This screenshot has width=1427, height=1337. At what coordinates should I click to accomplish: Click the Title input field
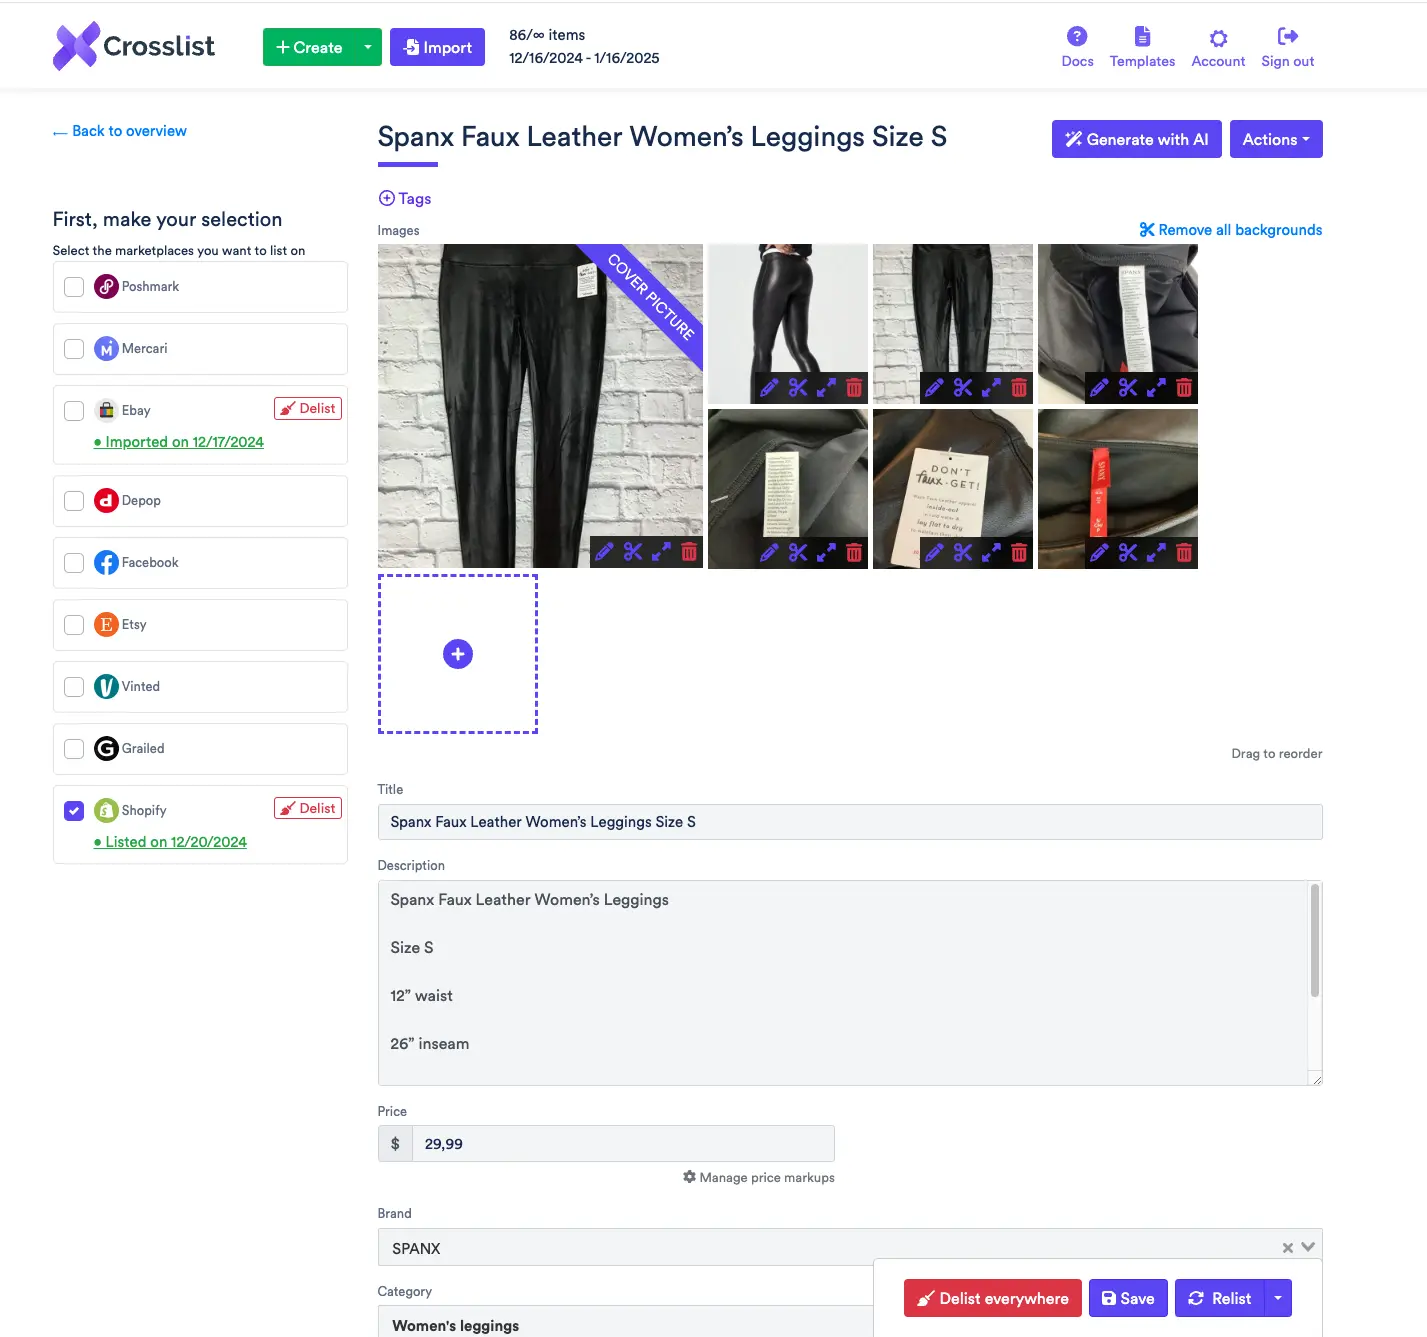(850, 822)
